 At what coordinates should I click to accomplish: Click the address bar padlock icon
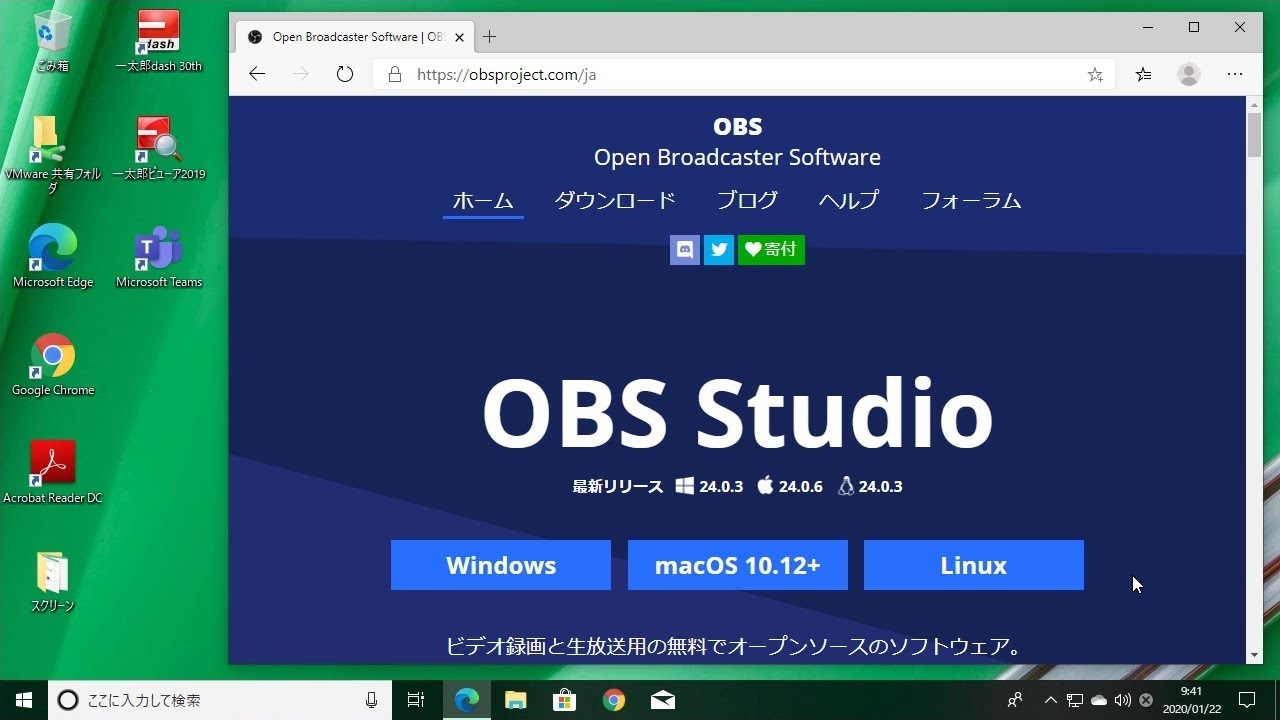[394, 75]
